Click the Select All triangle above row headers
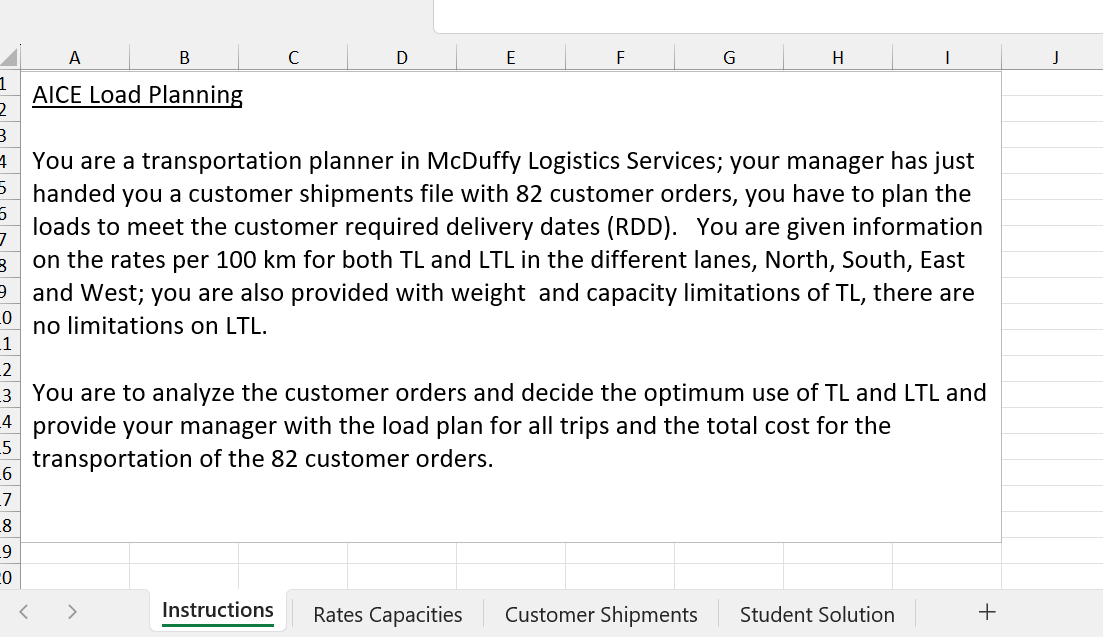 click(10, 57)
